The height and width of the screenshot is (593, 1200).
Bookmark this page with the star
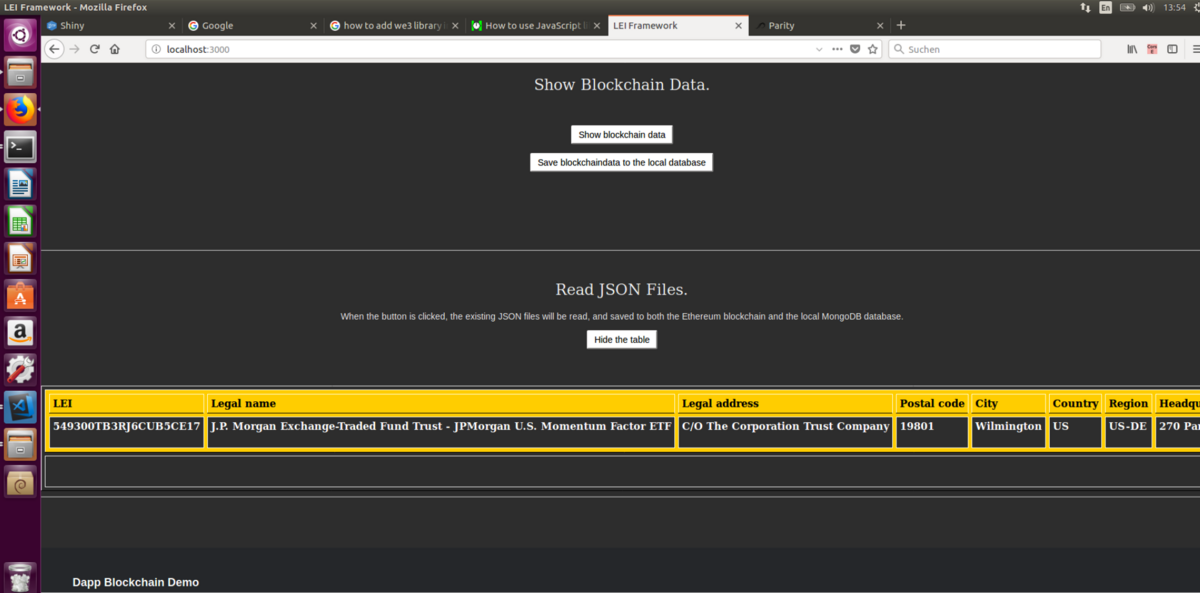pos(873,49)
